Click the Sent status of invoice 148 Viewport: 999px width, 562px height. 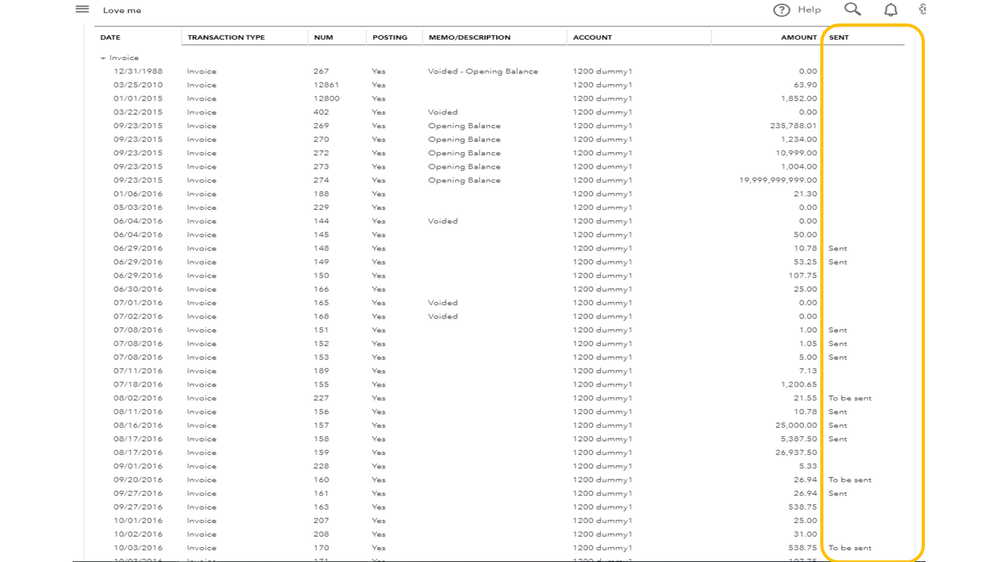pos(838,249)
